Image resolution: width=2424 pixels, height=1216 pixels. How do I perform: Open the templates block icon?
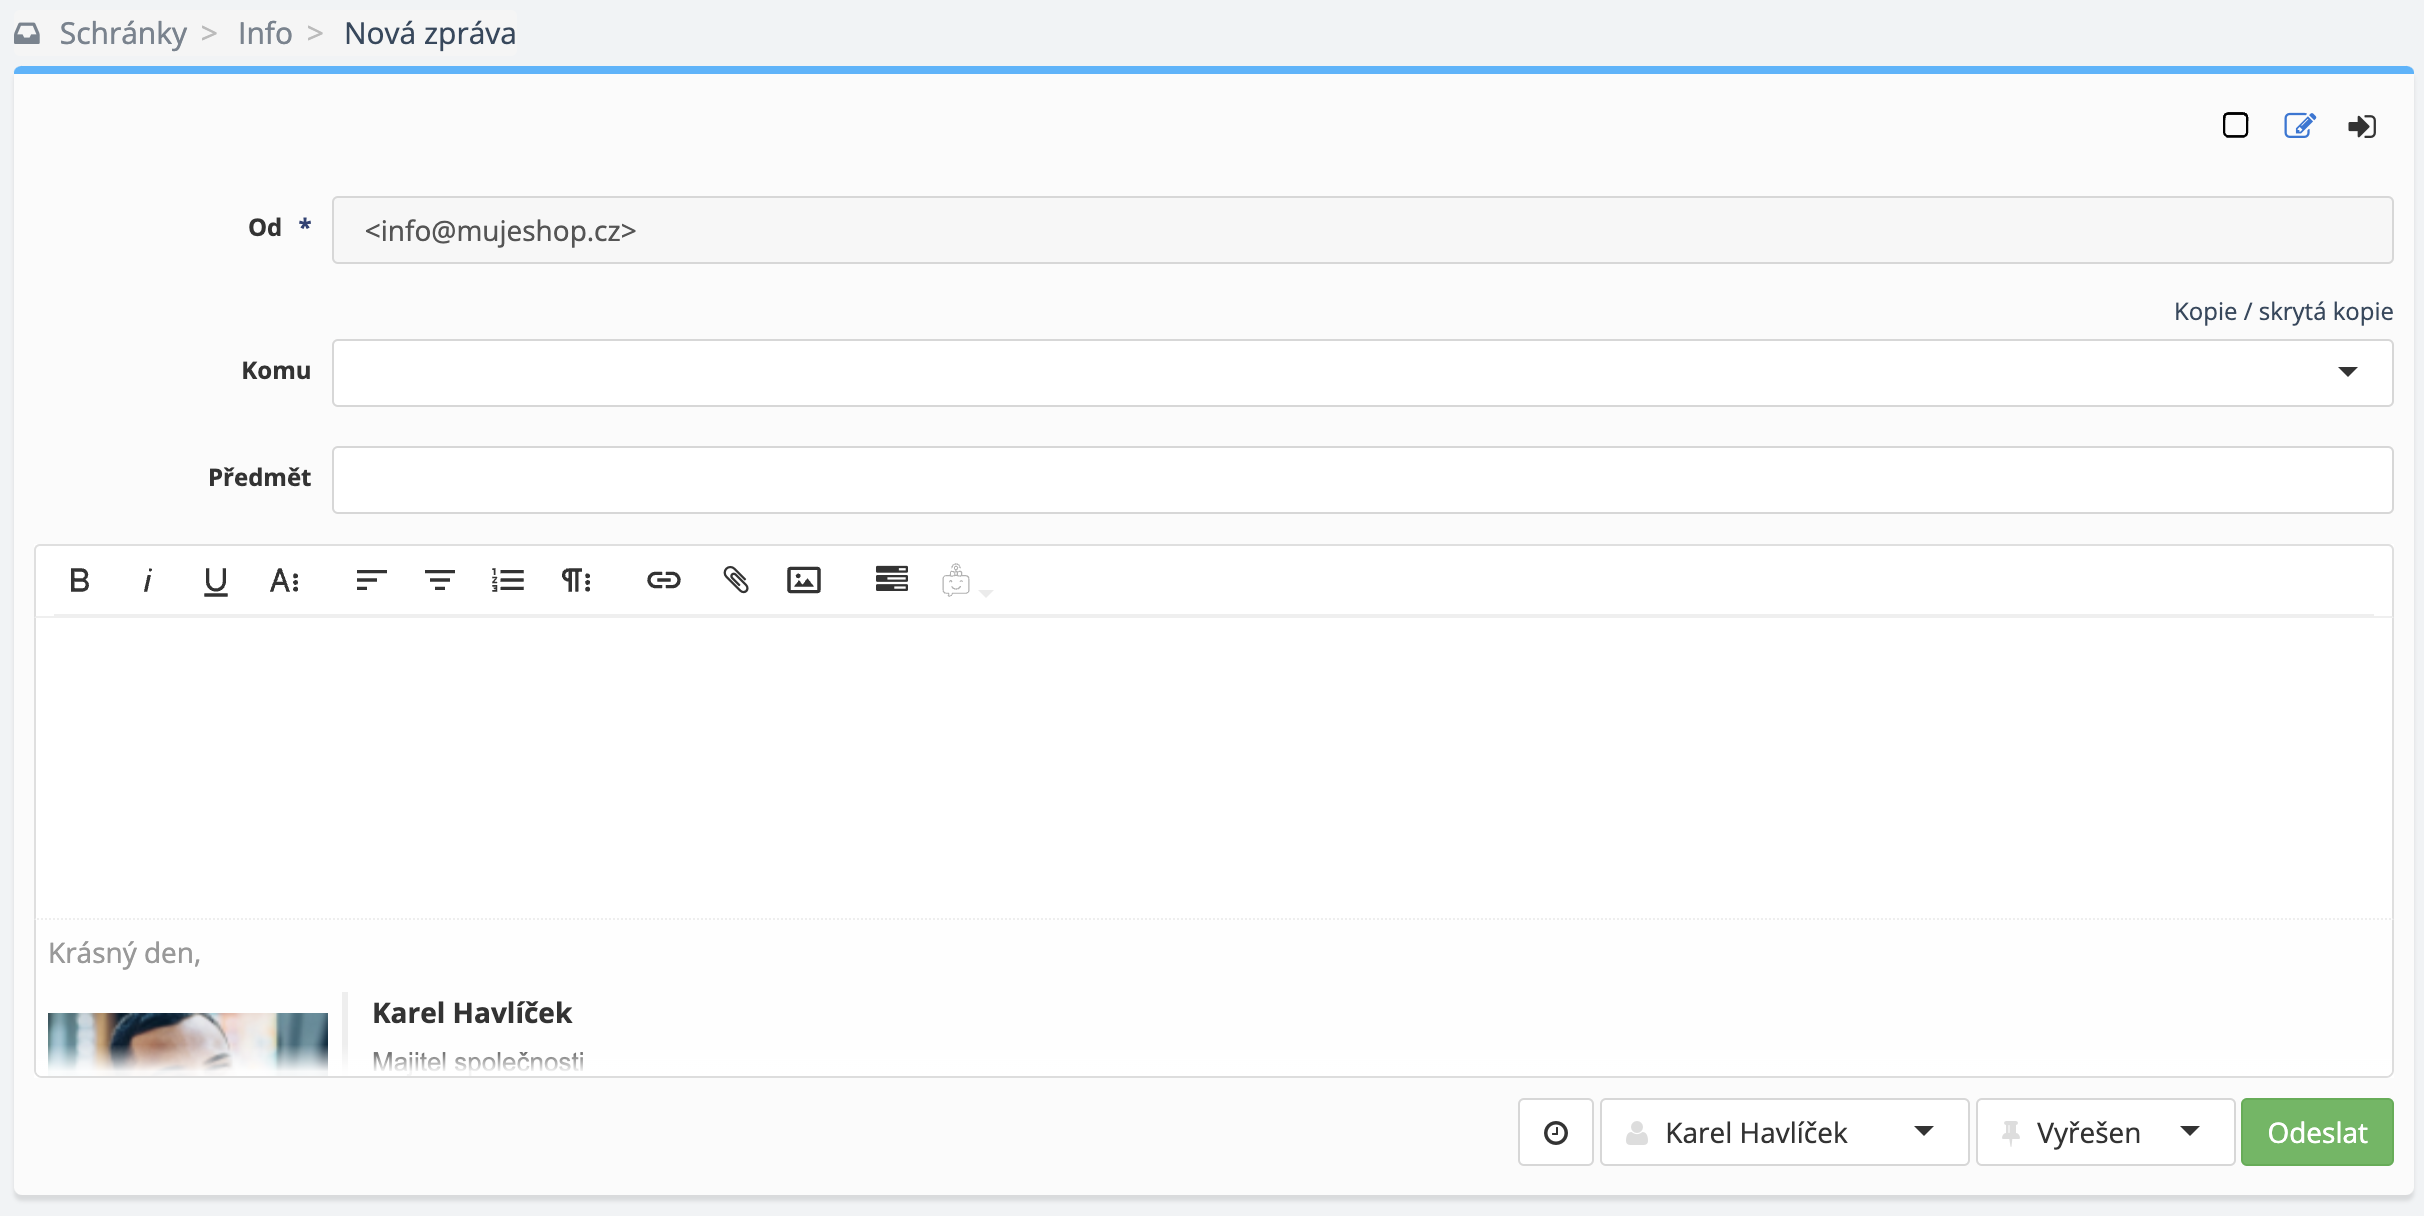click(x=891, y=579)
